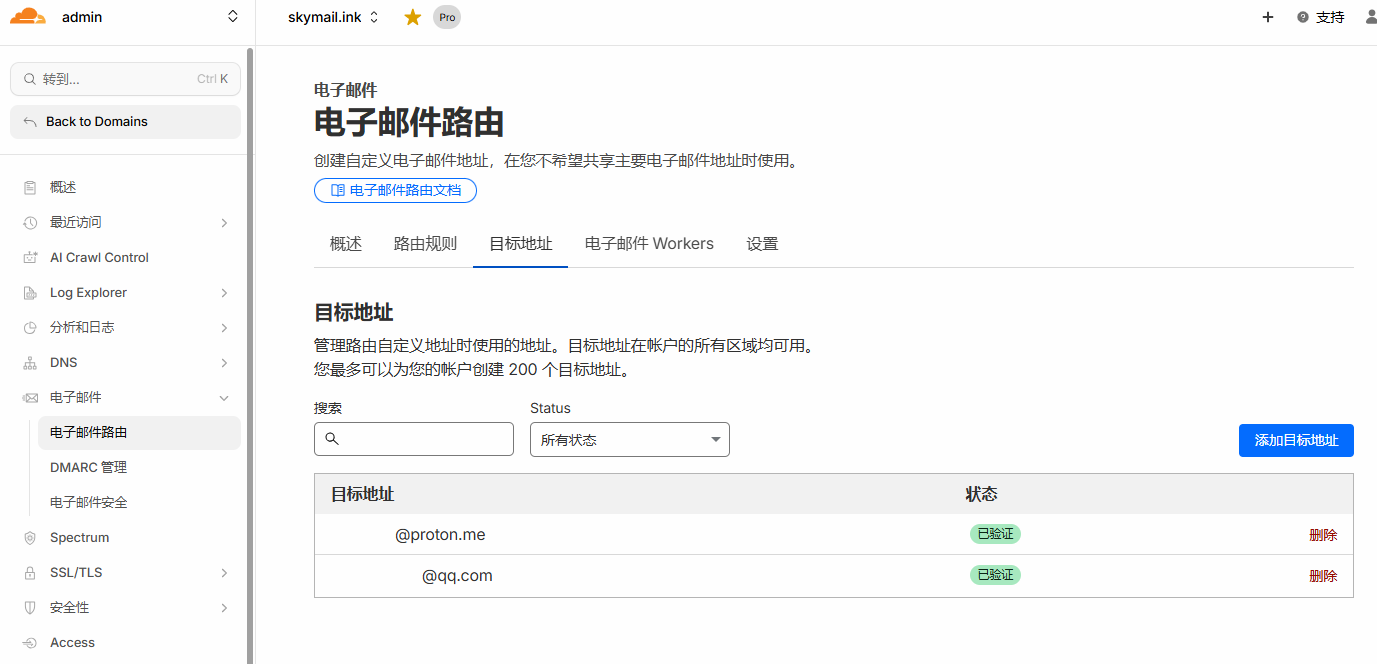1377x664 pixels.
Task: Open the admin account switcher
Action: click(x=150, y=17)
